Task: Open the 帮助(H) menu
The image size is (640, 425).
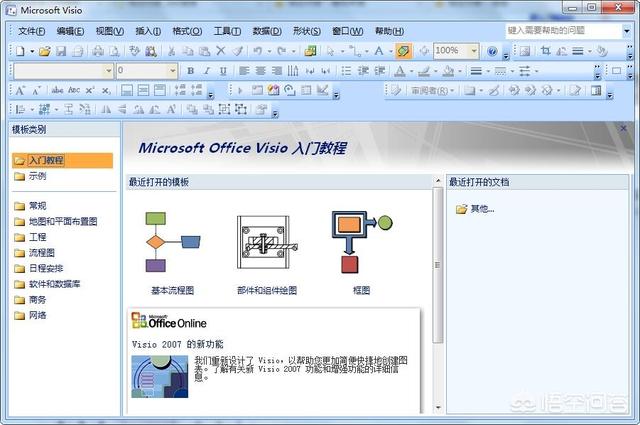Action: click(x=389, y=31)
